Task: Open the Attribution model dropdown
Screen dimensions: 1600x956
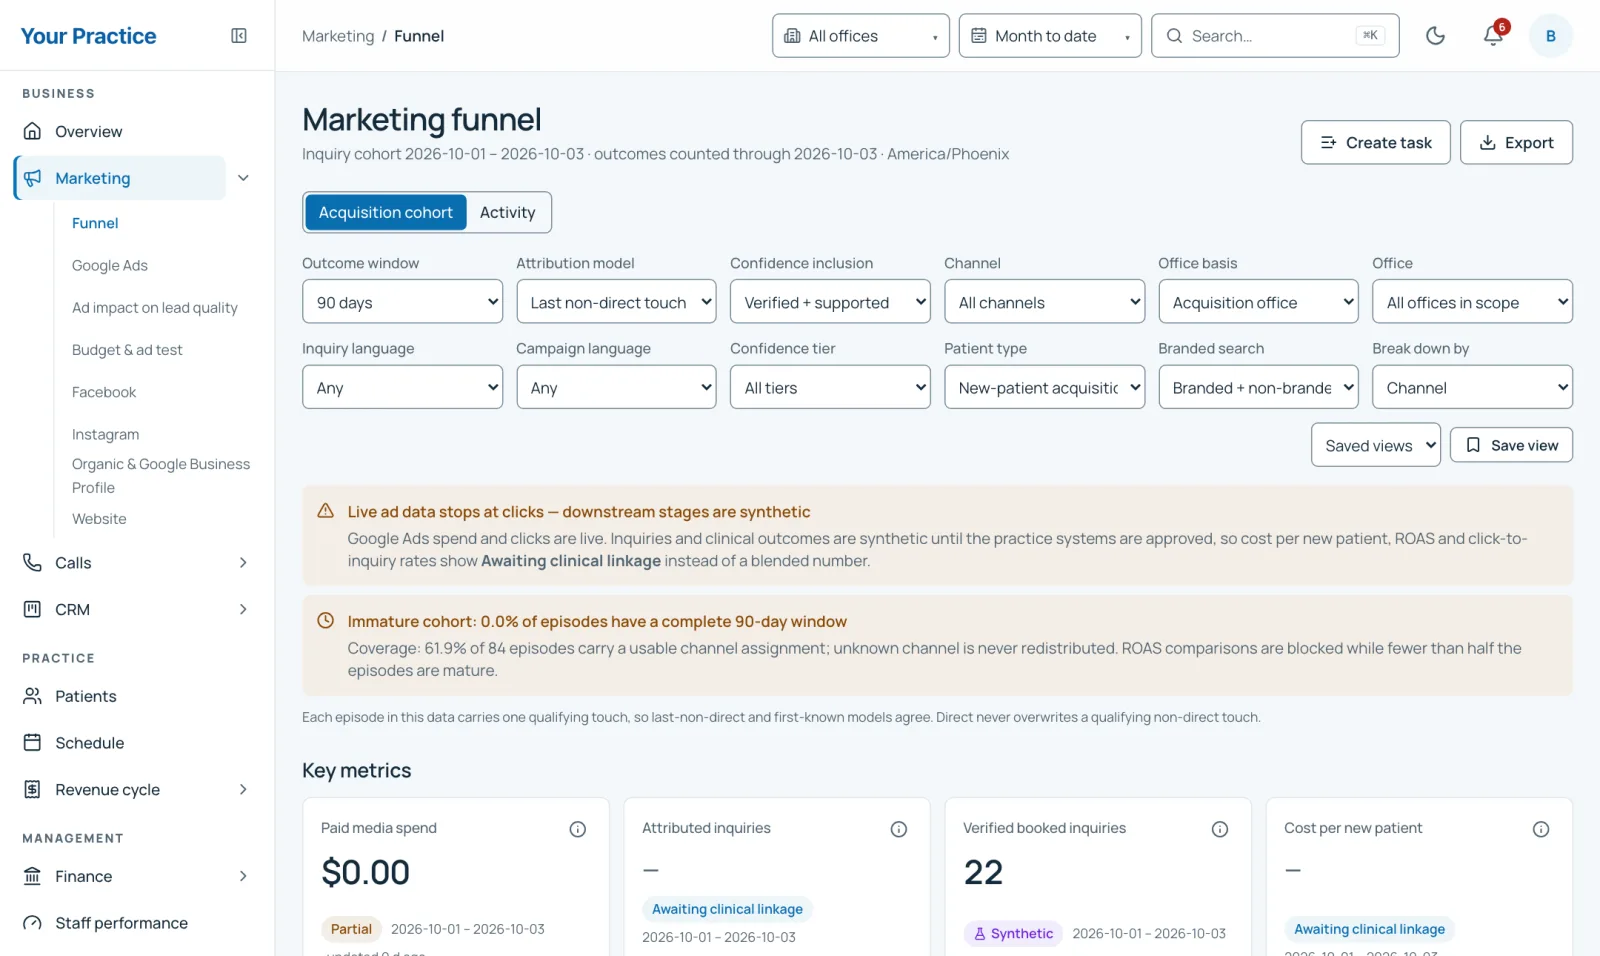Action: 616,302
